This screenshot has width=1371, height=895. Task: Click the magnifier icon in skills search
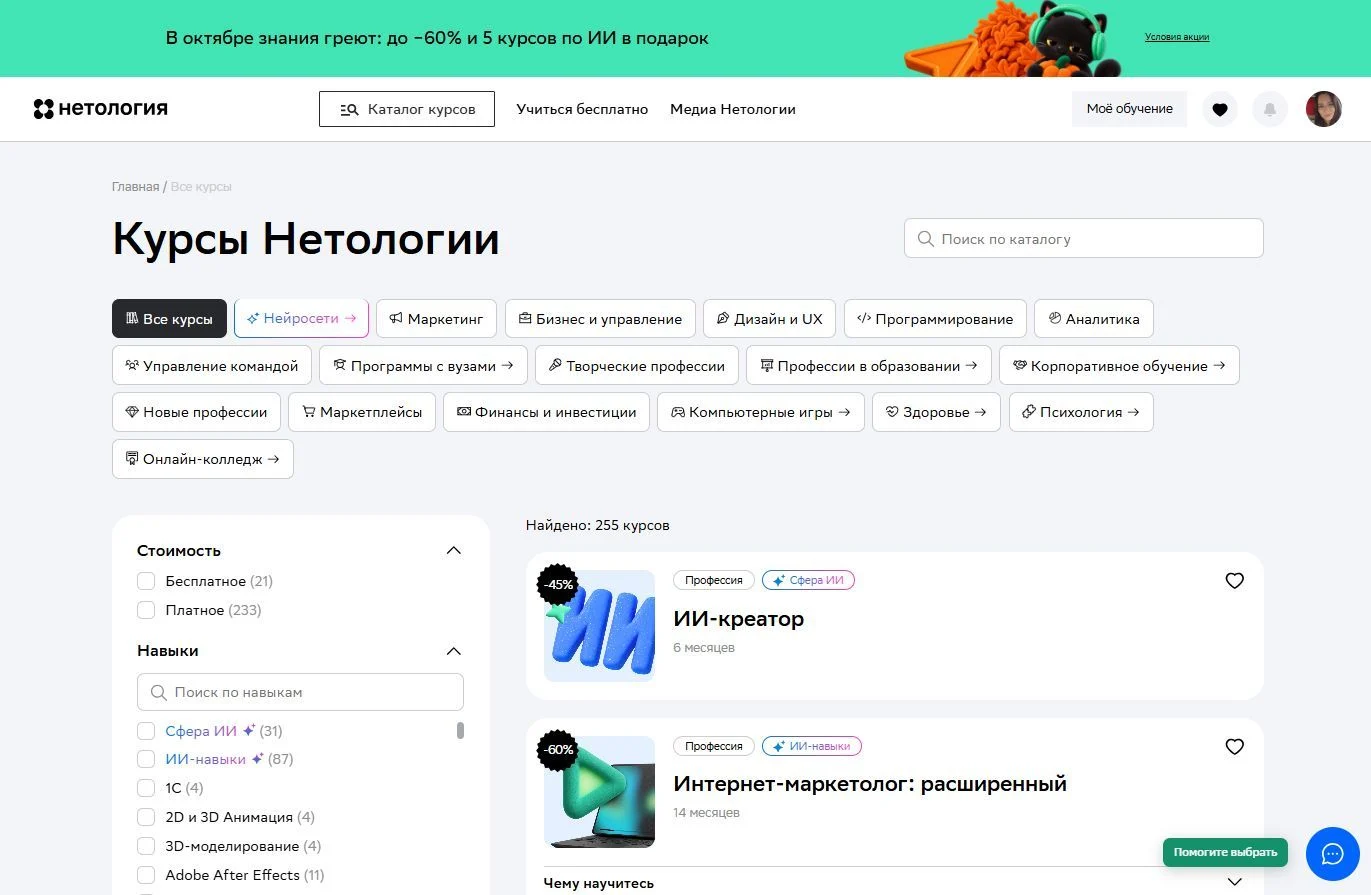158,692
